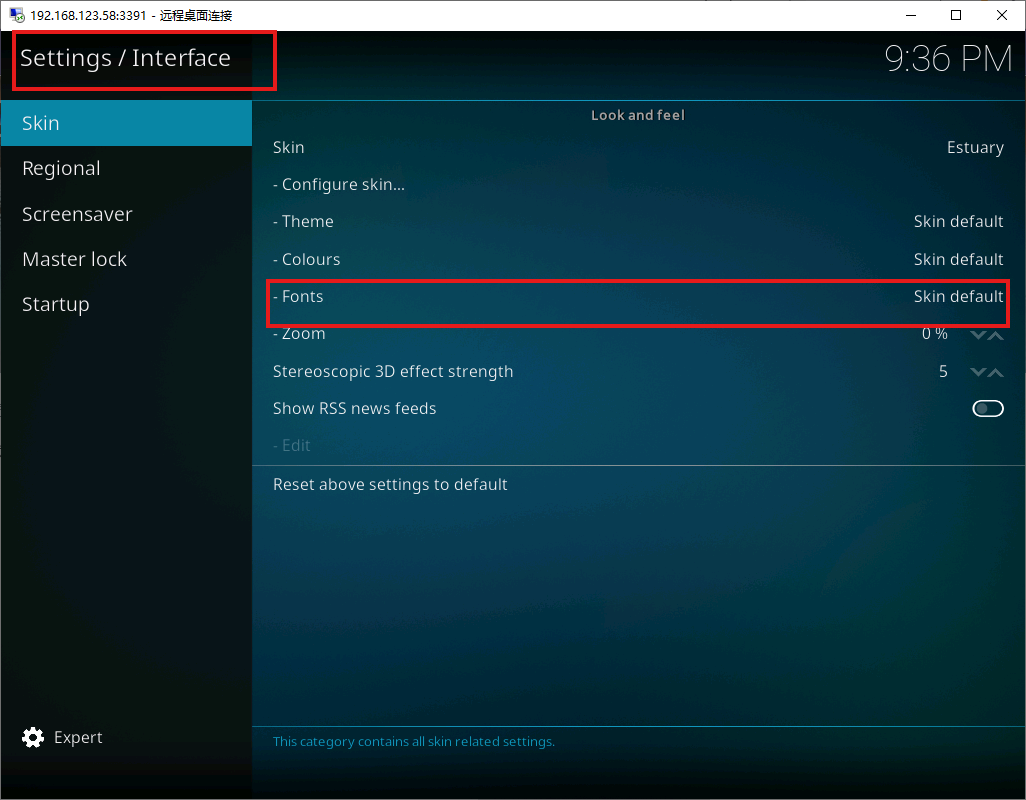Decrease Zoom with the down arrow
The height and width of the screenshot is (800, 1026).
tap(978, 335)
